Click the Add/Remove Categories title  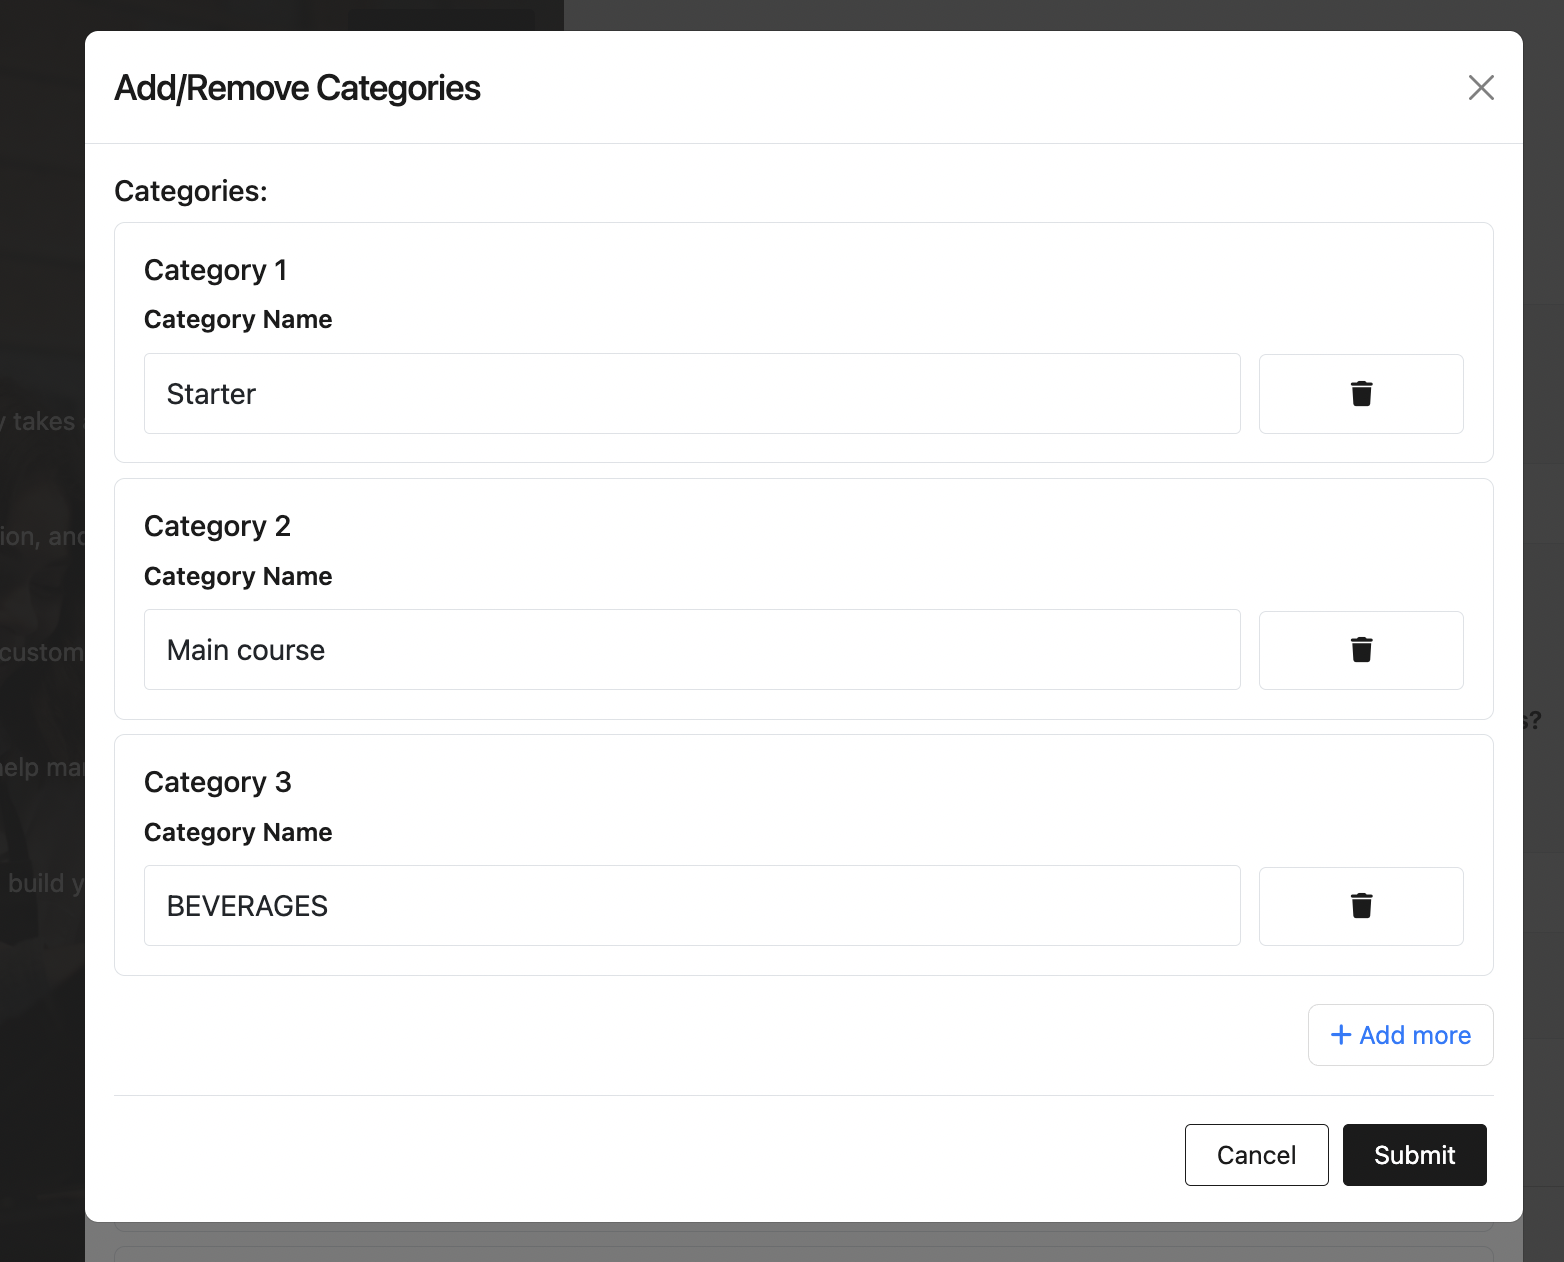point(297,88)
